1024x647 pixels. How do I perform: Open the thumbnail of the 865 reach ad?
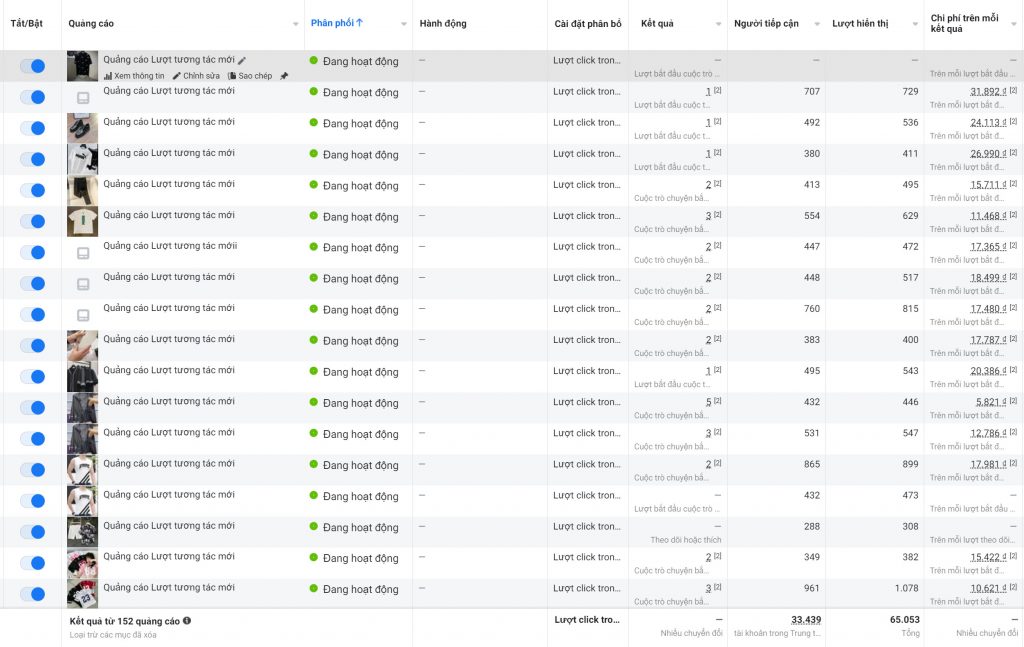[82, 469]
